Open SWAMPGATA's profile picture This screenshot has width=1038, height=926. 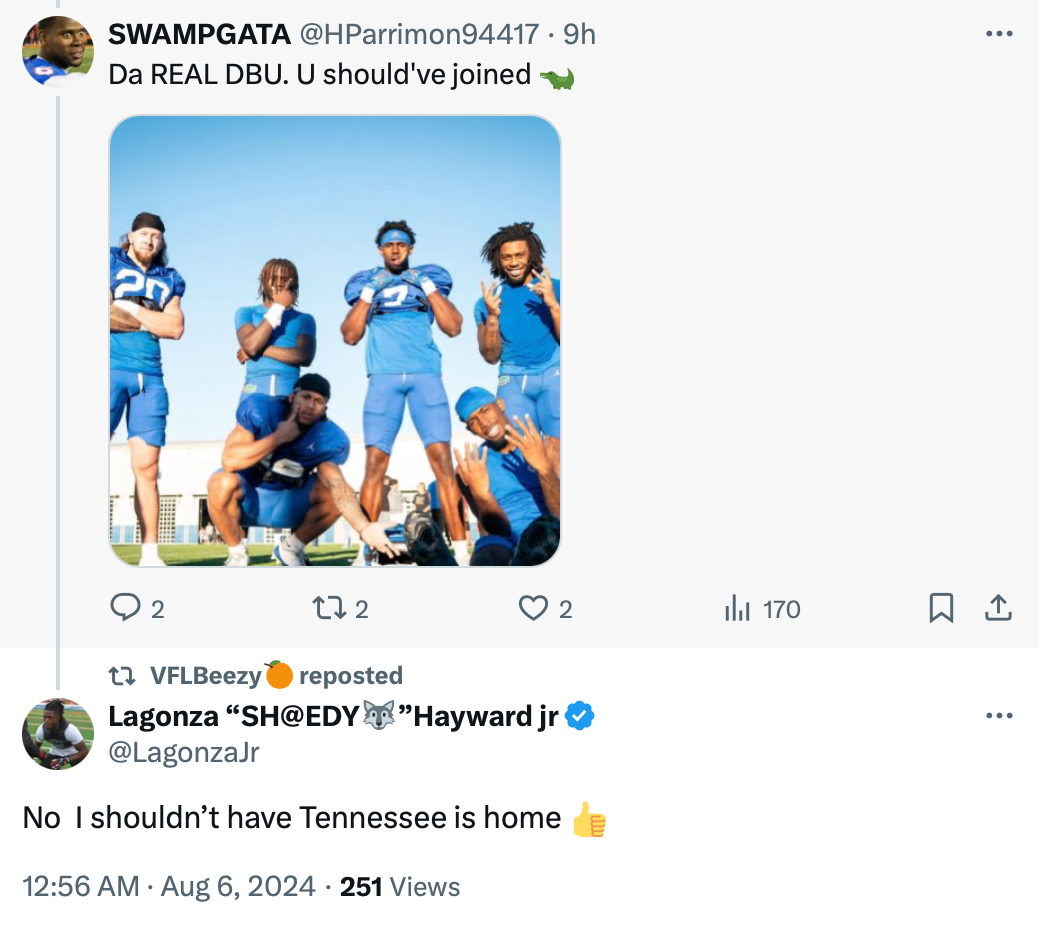[58, 52]
